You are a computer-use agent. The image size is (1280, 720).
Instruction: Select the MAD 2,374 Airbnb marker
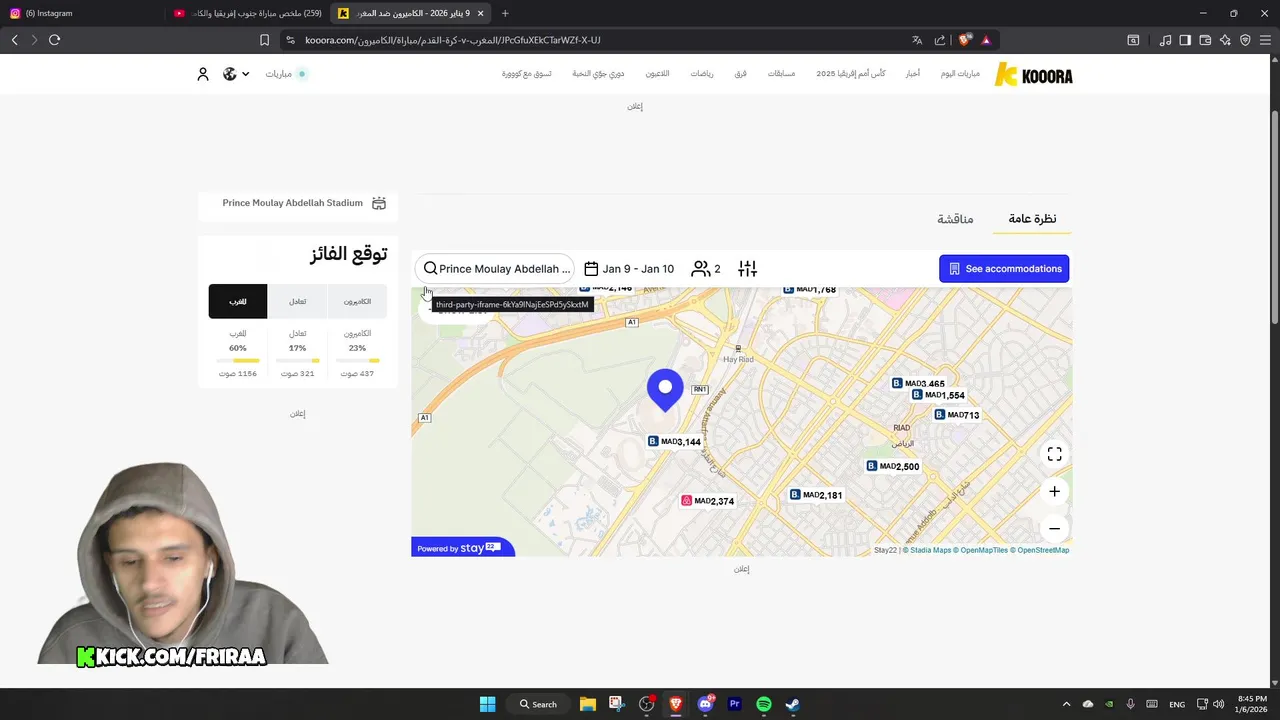tap(708, 501)
